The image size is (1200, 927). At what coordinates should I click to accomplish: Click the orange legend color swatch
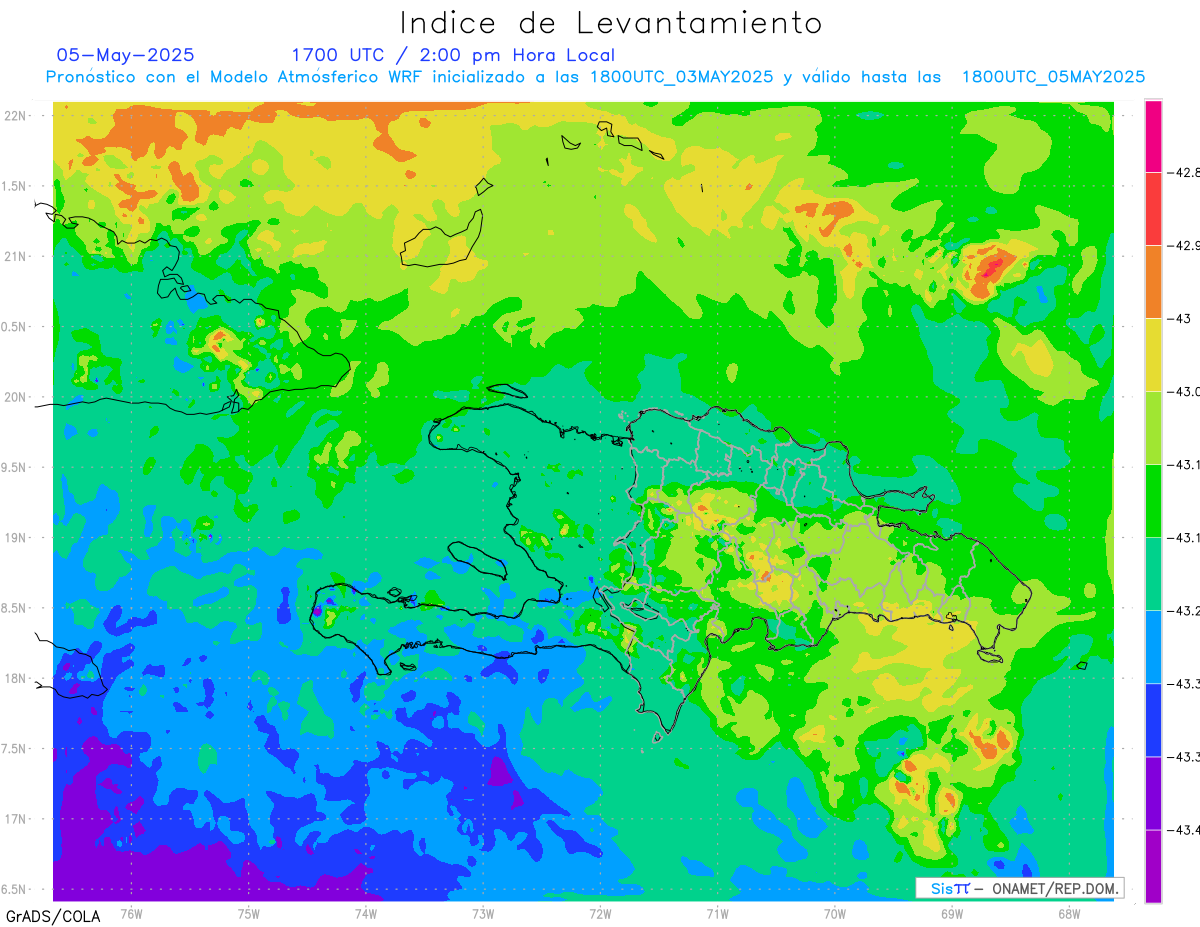tap(1153, 282)
